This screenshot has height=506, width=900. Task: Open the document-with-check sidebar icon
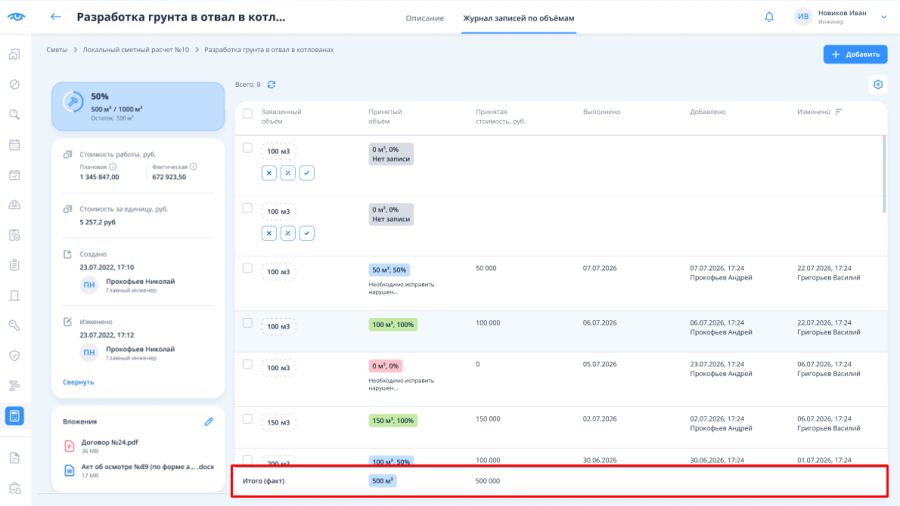[x=15, y=235]
